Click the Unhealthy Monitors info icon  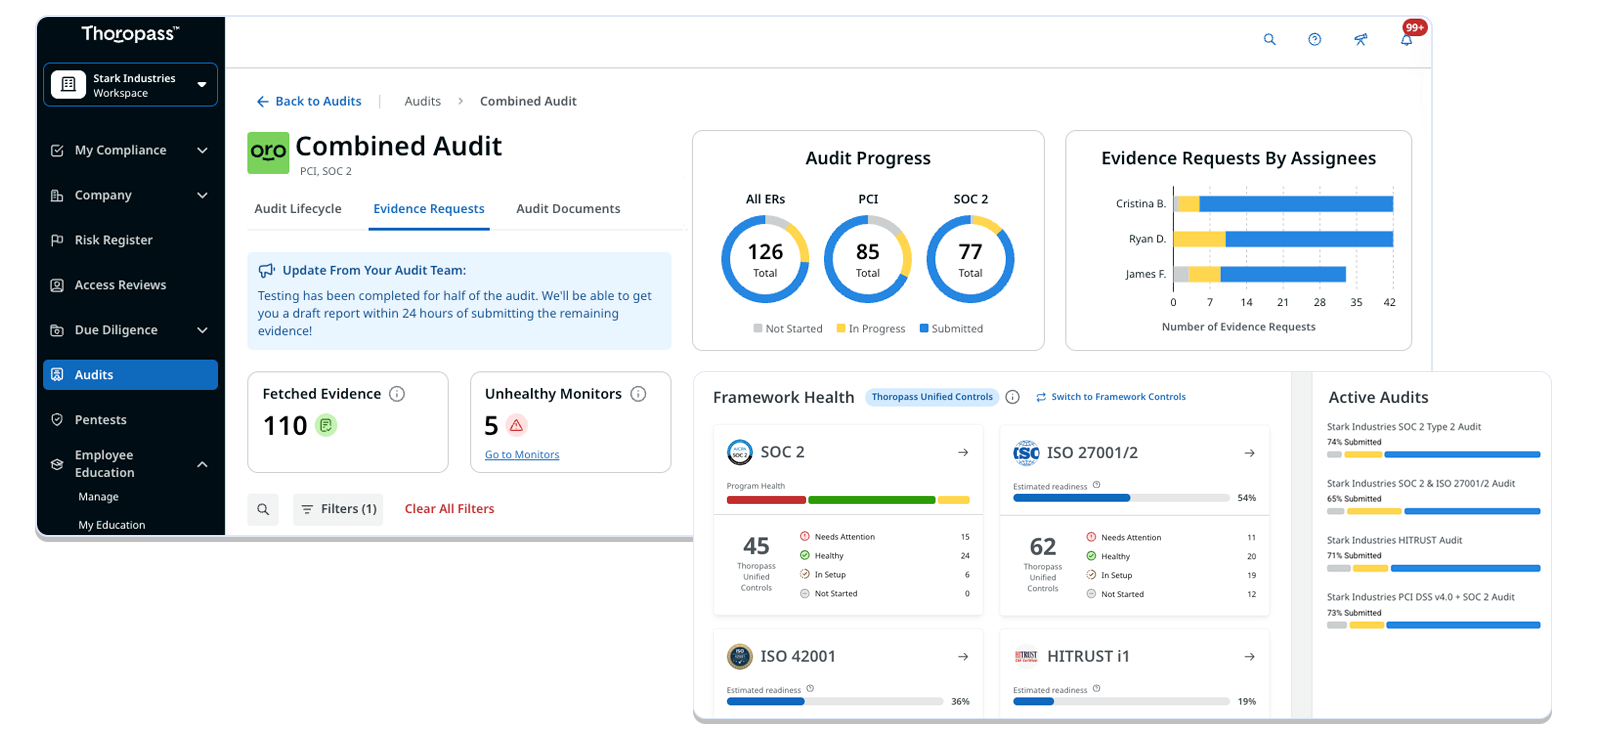[638, 394]
